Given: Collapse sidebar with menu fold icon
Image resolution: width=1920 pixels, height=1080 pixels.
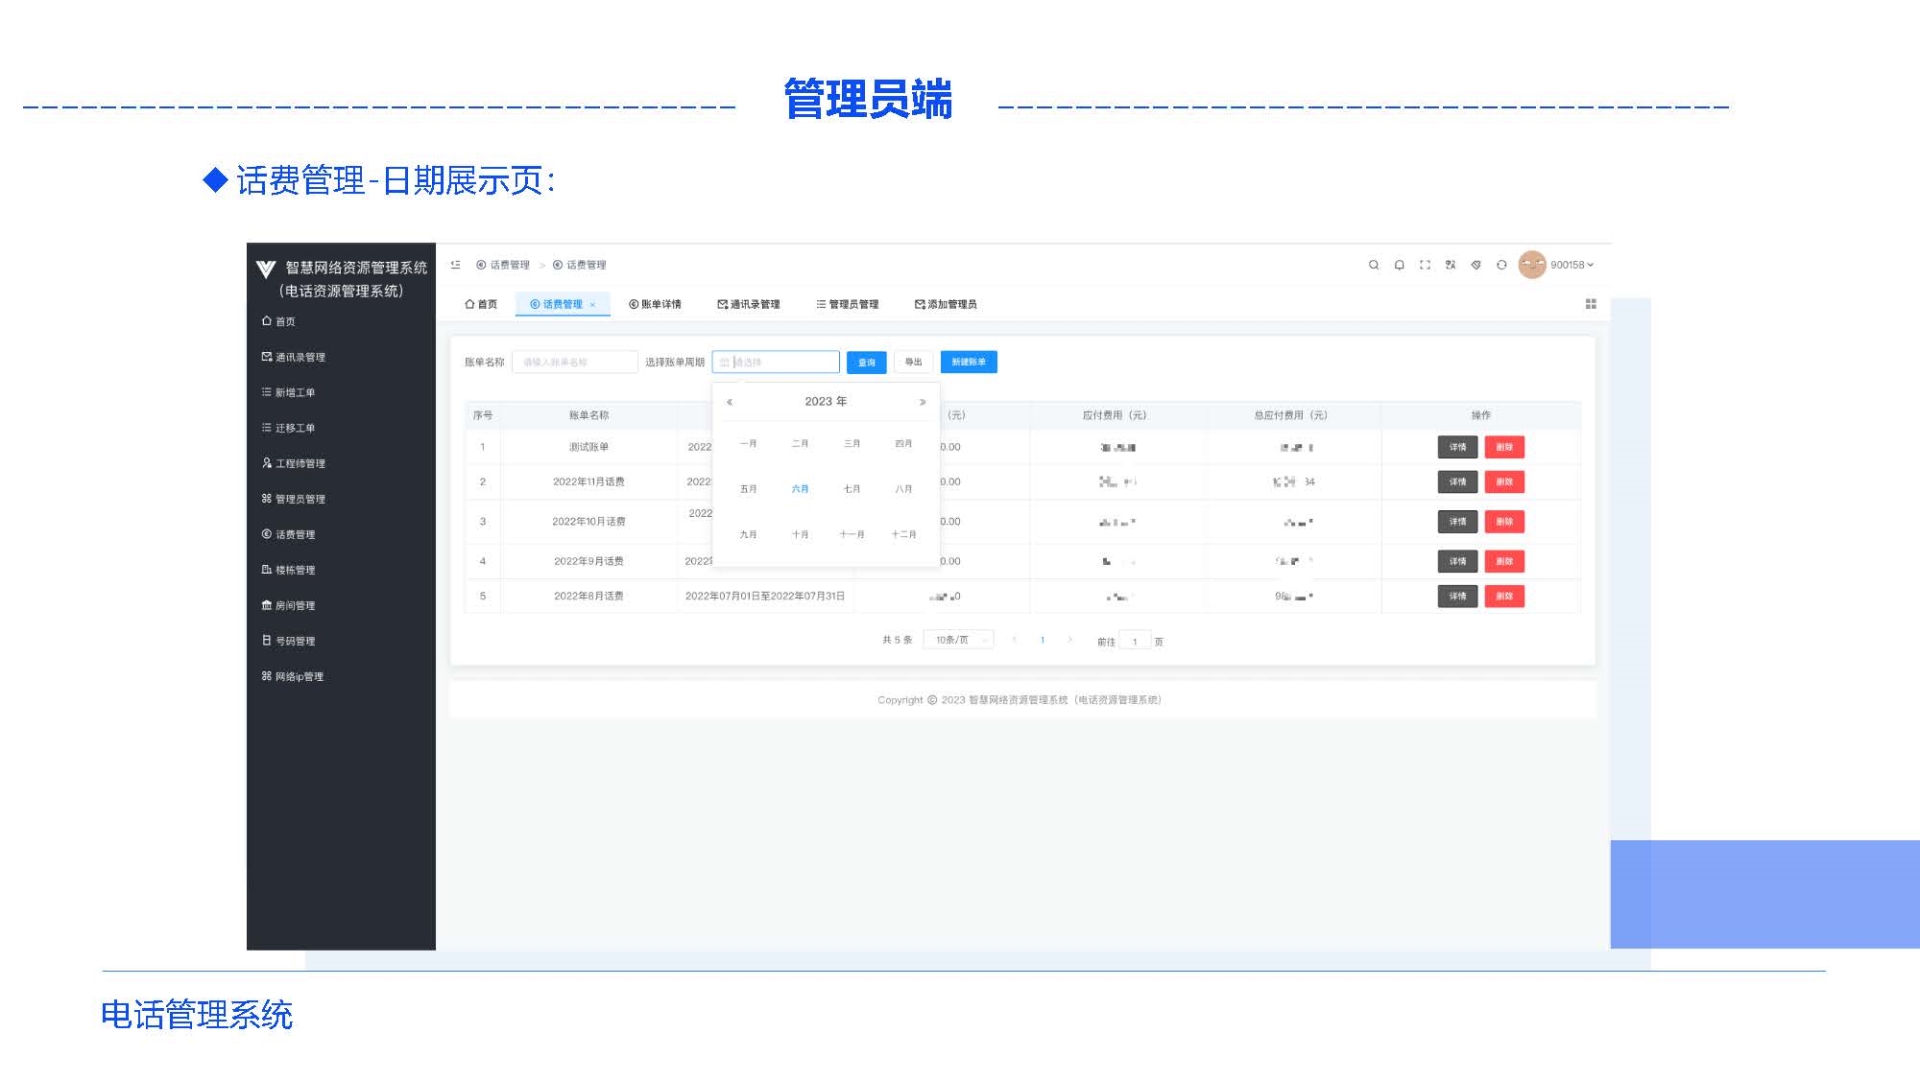Looking at the screenshot, I should click(x=456, y=265).
